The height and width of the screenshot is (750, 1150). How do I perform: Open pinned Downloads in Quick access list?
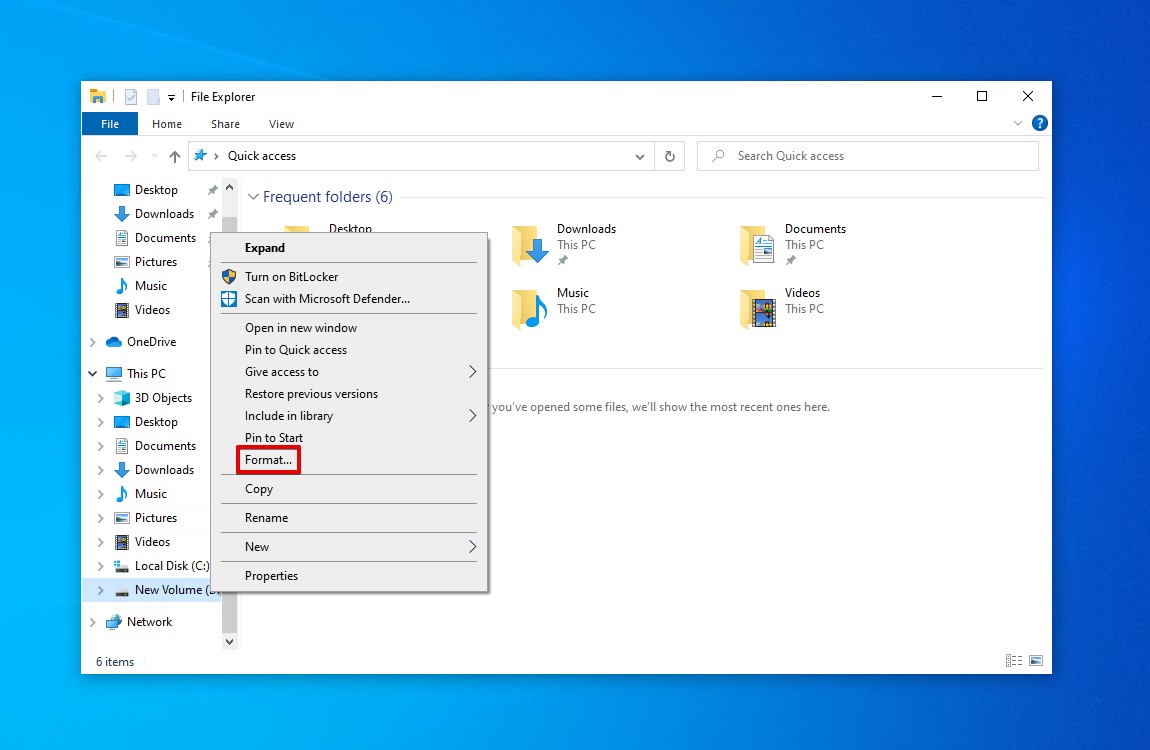coord(154,213)
